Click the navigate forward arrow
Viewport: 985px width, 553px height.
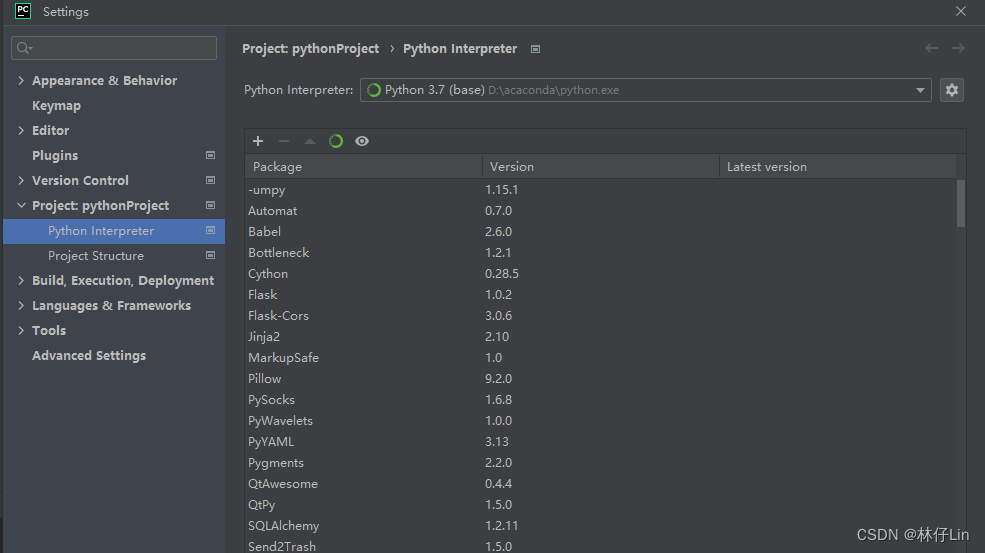tap(958, 48)
